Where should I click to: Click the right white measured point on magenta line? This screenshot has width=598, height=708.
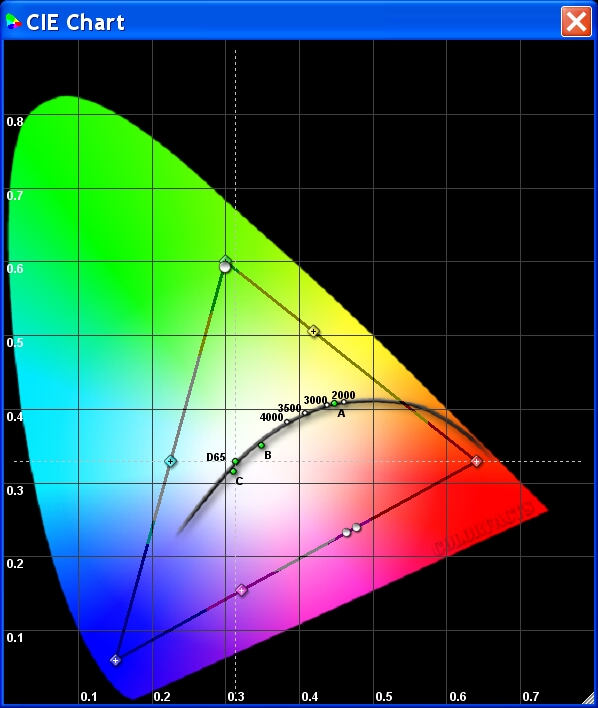point(356,527)
